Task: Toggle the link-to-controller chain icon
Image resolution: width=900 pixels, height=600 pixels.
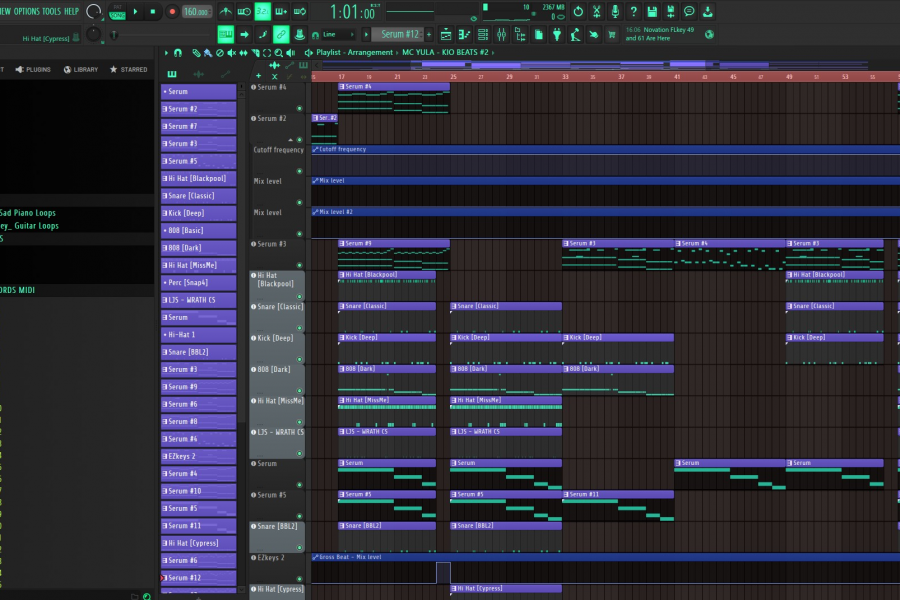Action: pyautogui.click(x=281, y=34)
